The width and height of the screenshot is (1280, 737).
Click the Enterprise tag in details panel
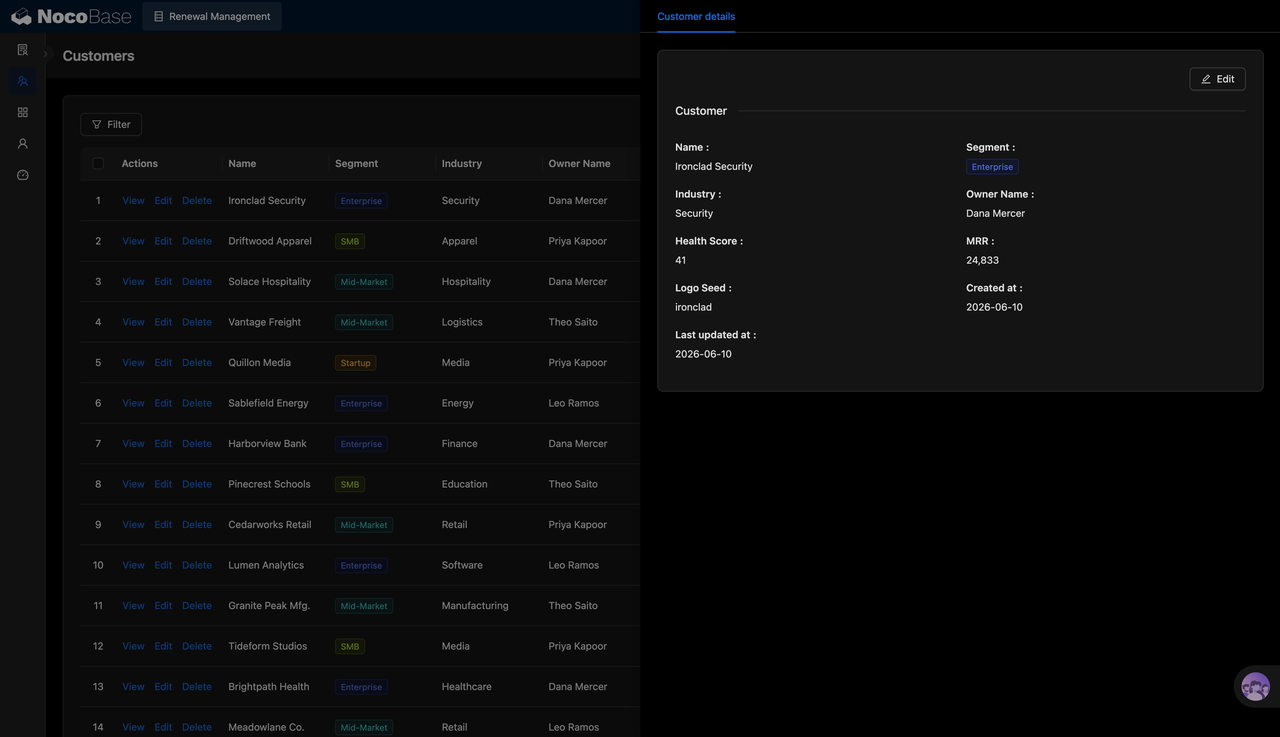pyautogui.click(x=992, y=167)
